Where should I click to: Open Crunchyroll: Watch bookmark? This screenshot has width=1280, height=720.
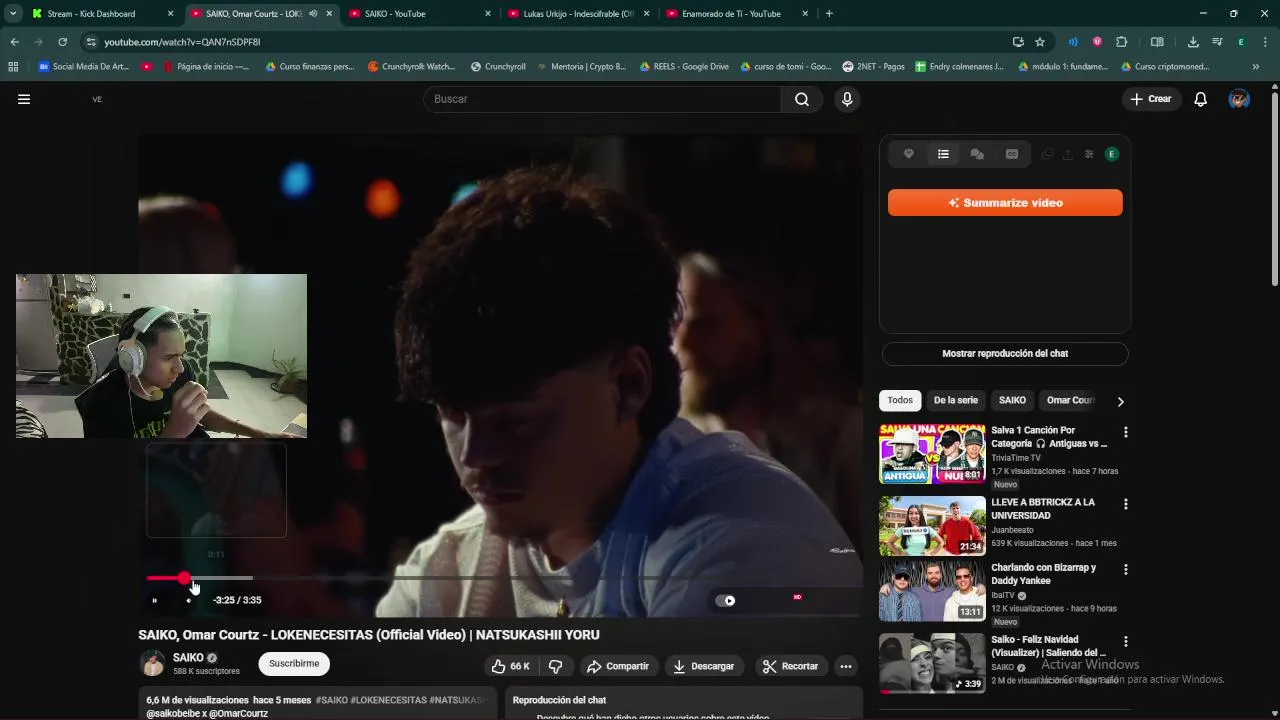(411, 67)
